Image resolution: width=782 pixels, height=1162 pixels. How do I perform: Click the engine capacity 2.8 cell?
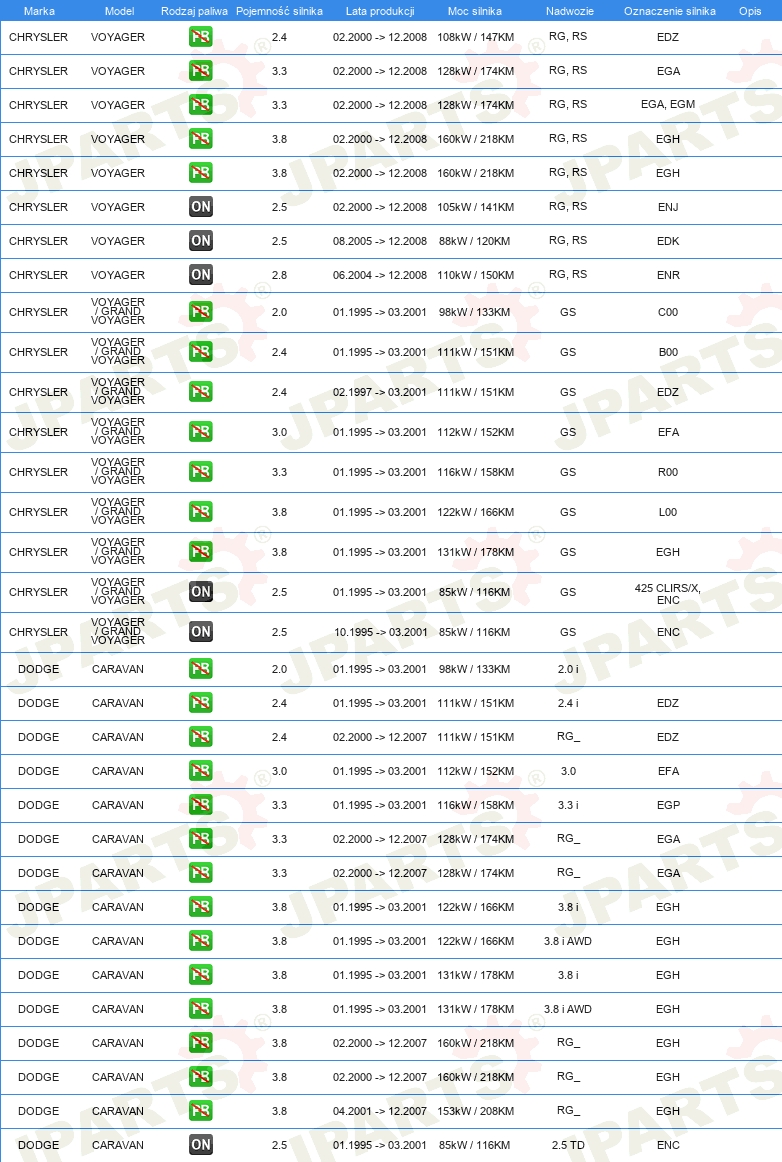[x=279, y=275]
